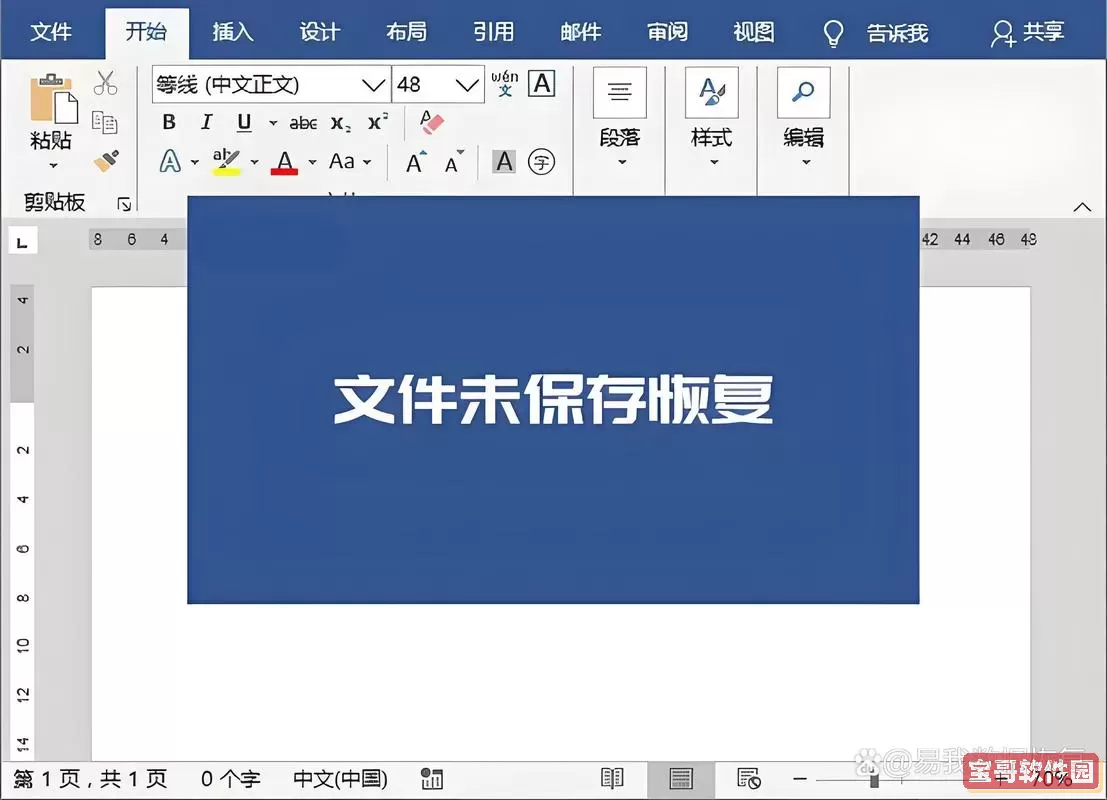
Task: Zoom out with minus button
Action: pyautogui.click(x=800, y=779)
